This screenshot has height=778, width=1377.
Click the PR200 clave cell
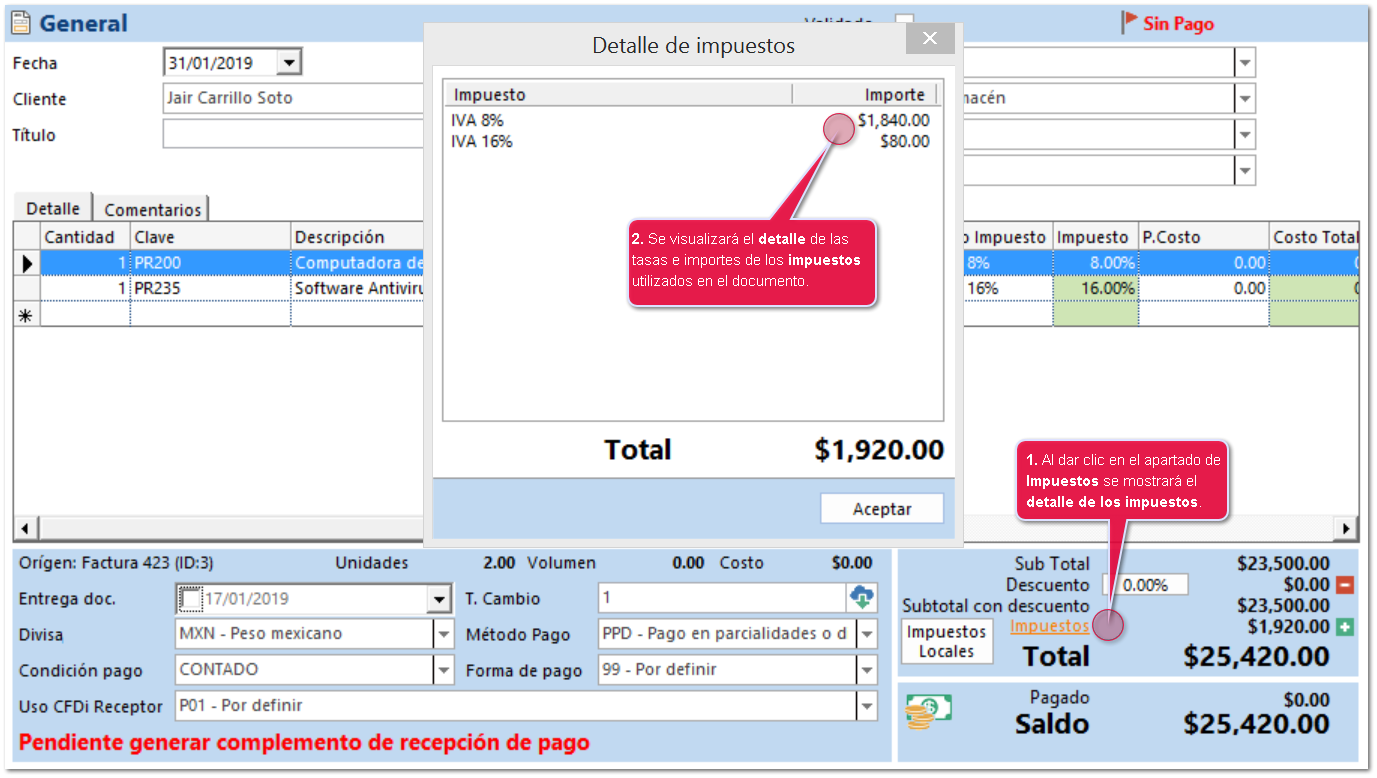[x=211, y=263]
